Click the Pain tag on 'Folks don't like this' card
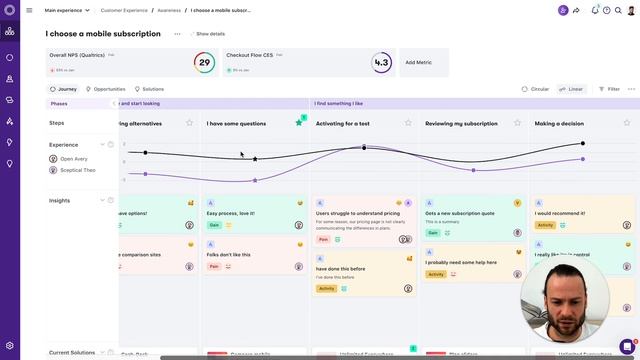The width and height of the screenshot is (640, 360). 214,266
